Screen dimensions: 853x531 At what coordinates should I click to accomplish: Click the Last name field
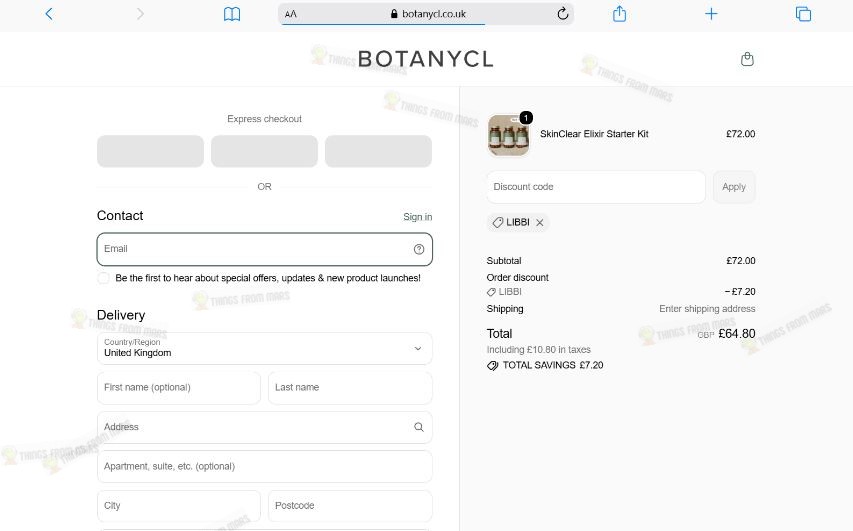coord(350,388)
